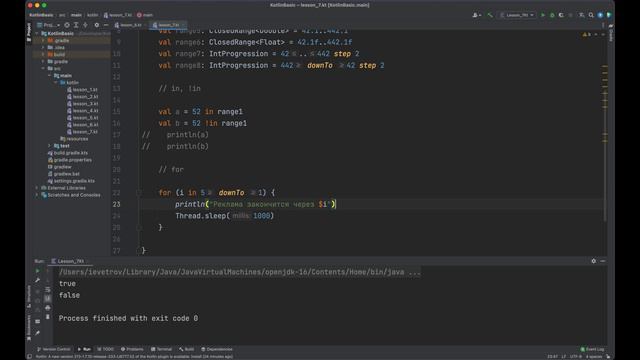640x360 pixels.
Task: Open Search Everywhere magnifier icon
Action: tap(591, 15)
